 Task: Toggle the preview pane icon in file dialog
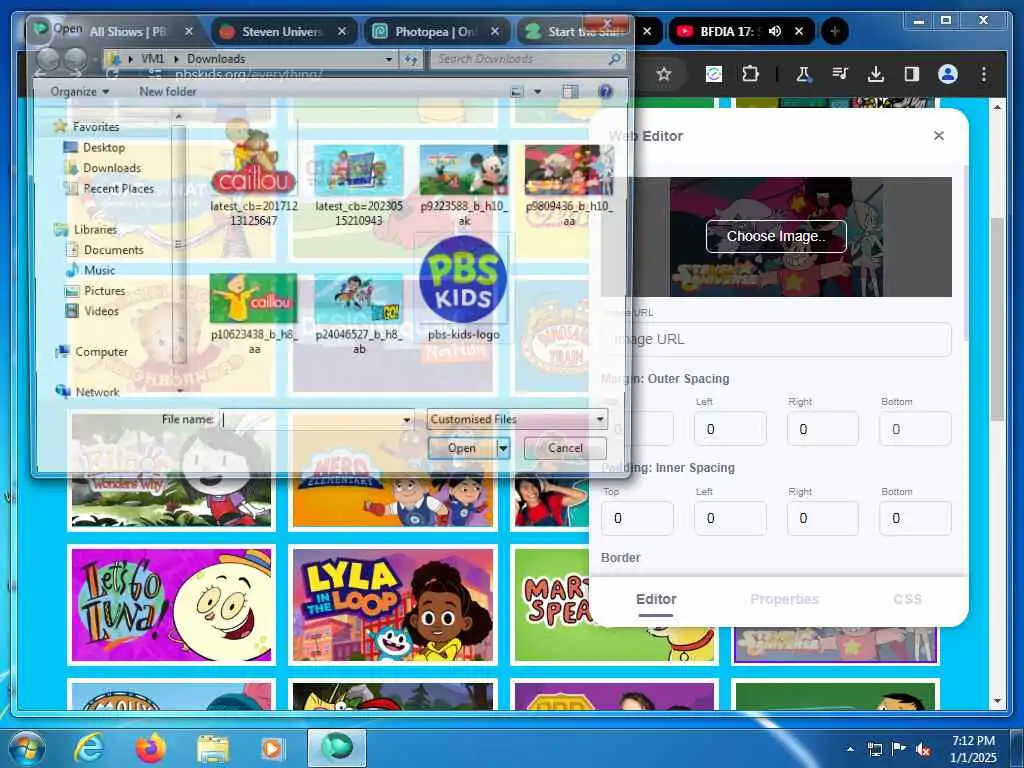[x=570, y=91]
